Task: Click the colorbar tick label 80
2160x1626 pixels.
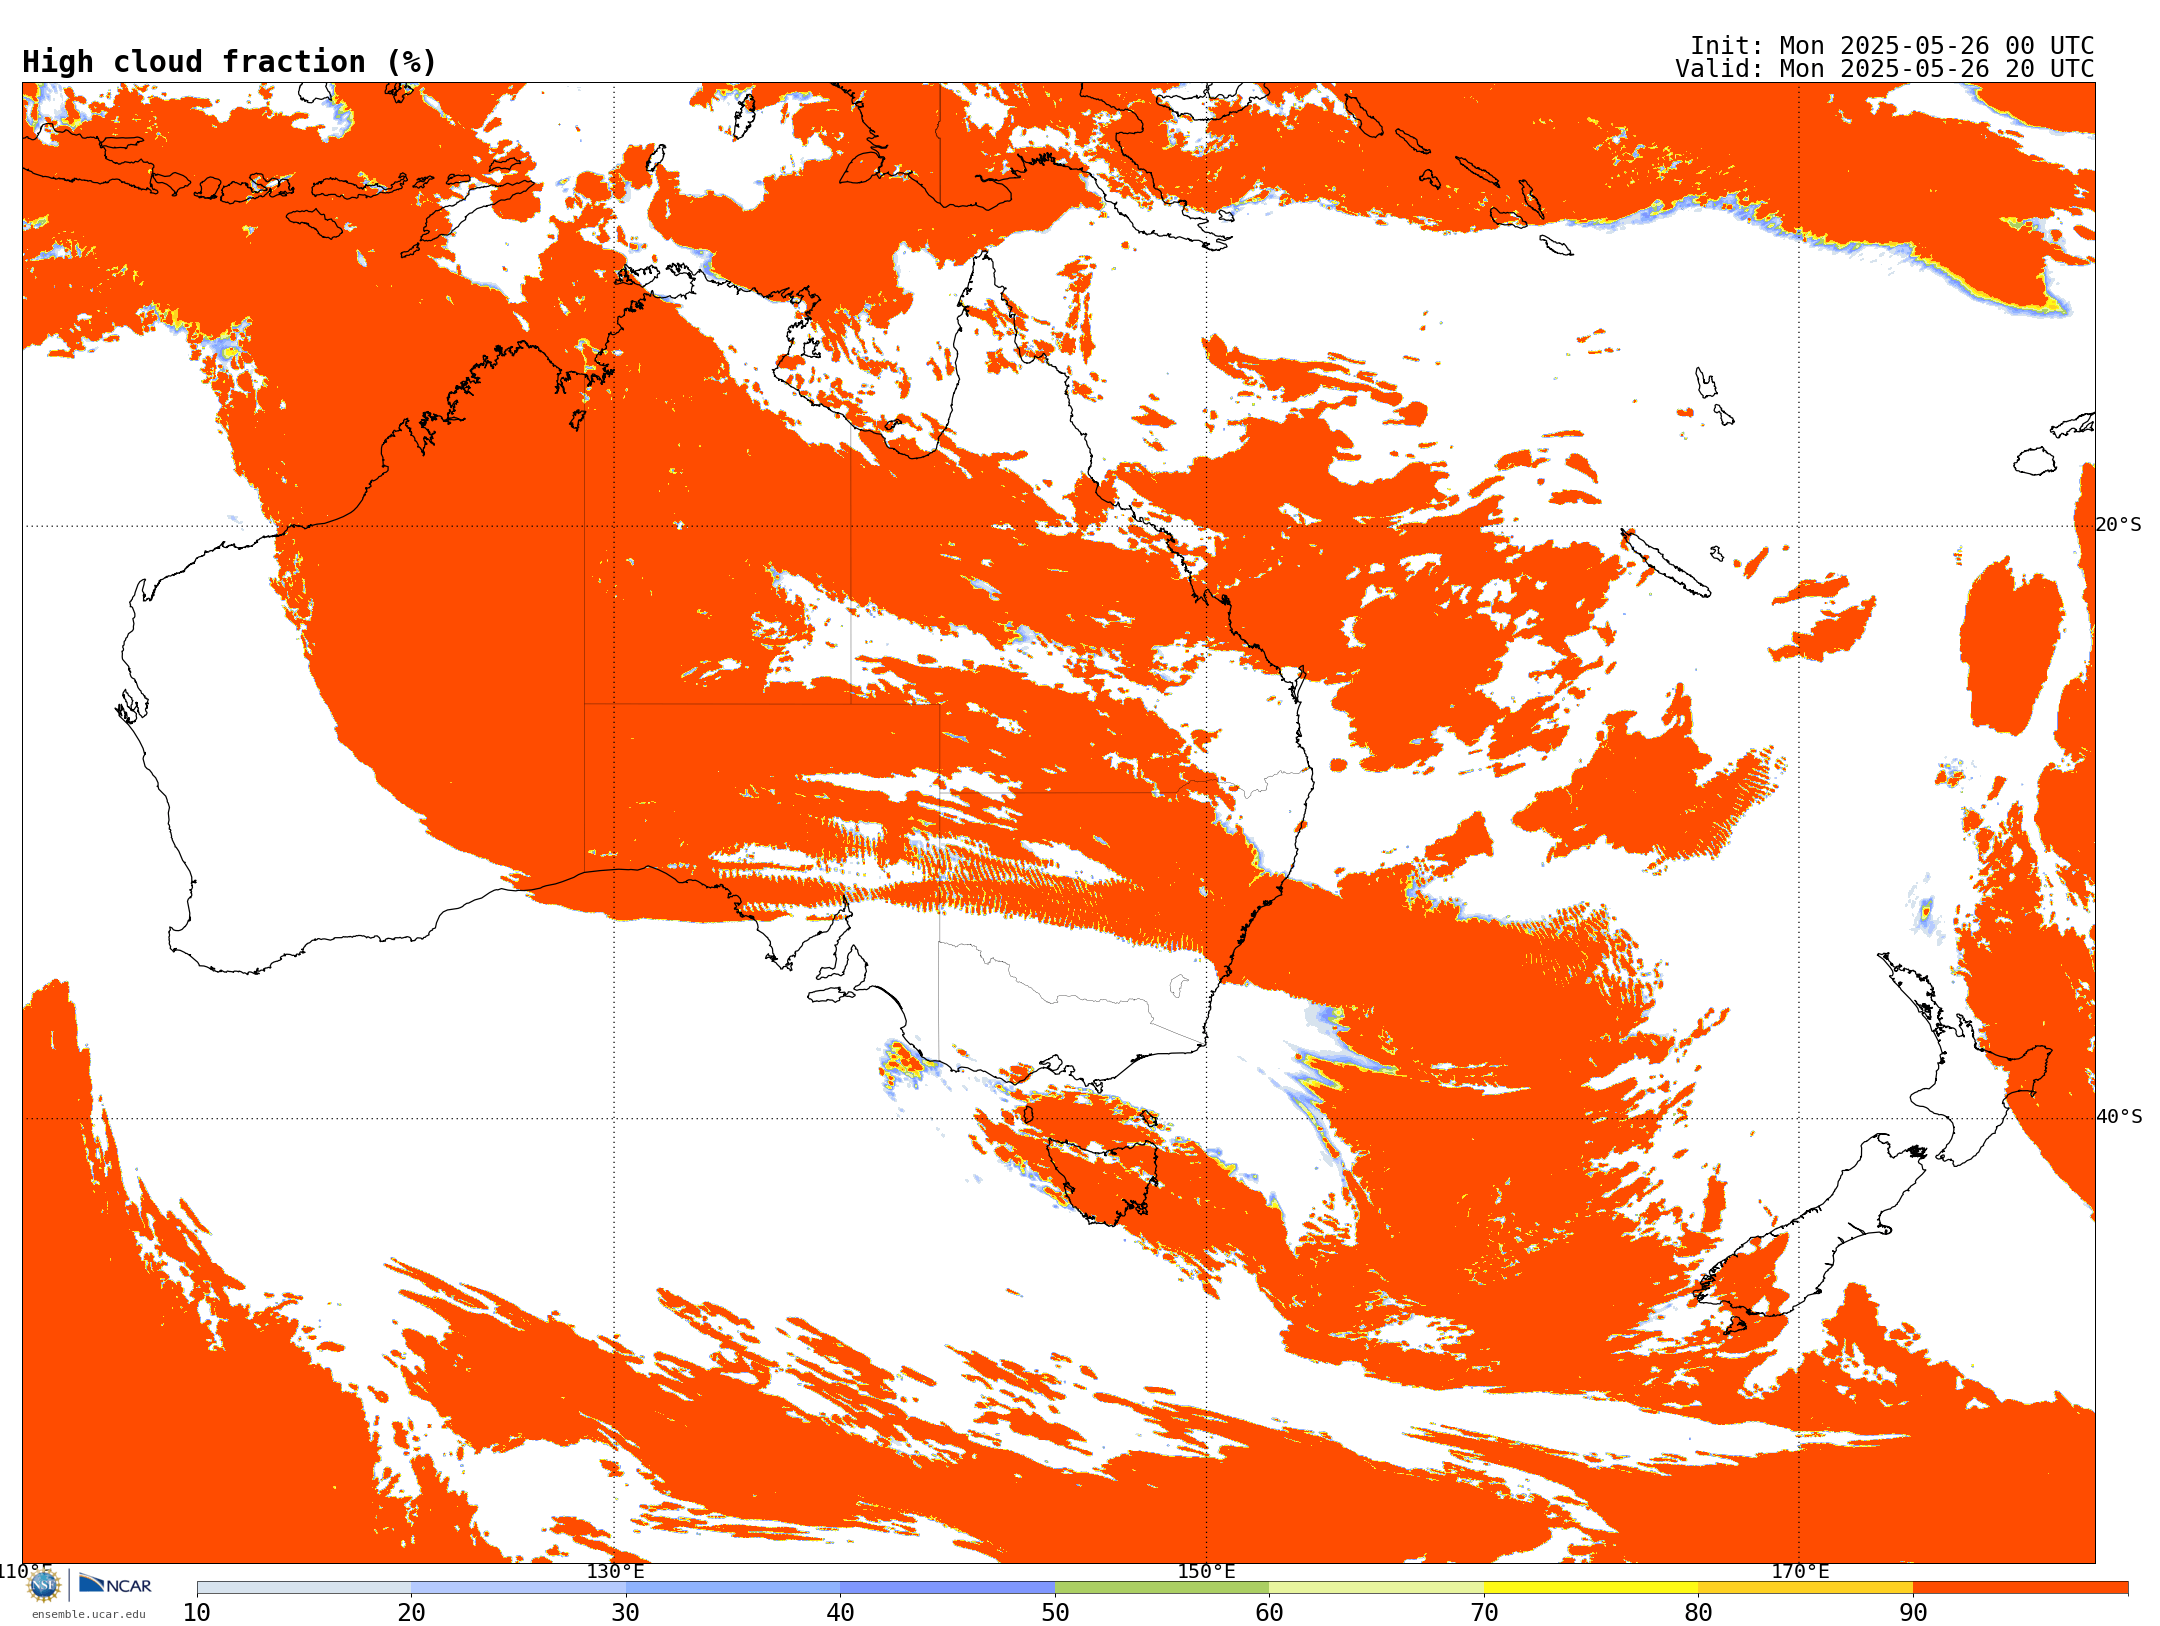Action: pyautogui.click(x=1698, y=1612)
